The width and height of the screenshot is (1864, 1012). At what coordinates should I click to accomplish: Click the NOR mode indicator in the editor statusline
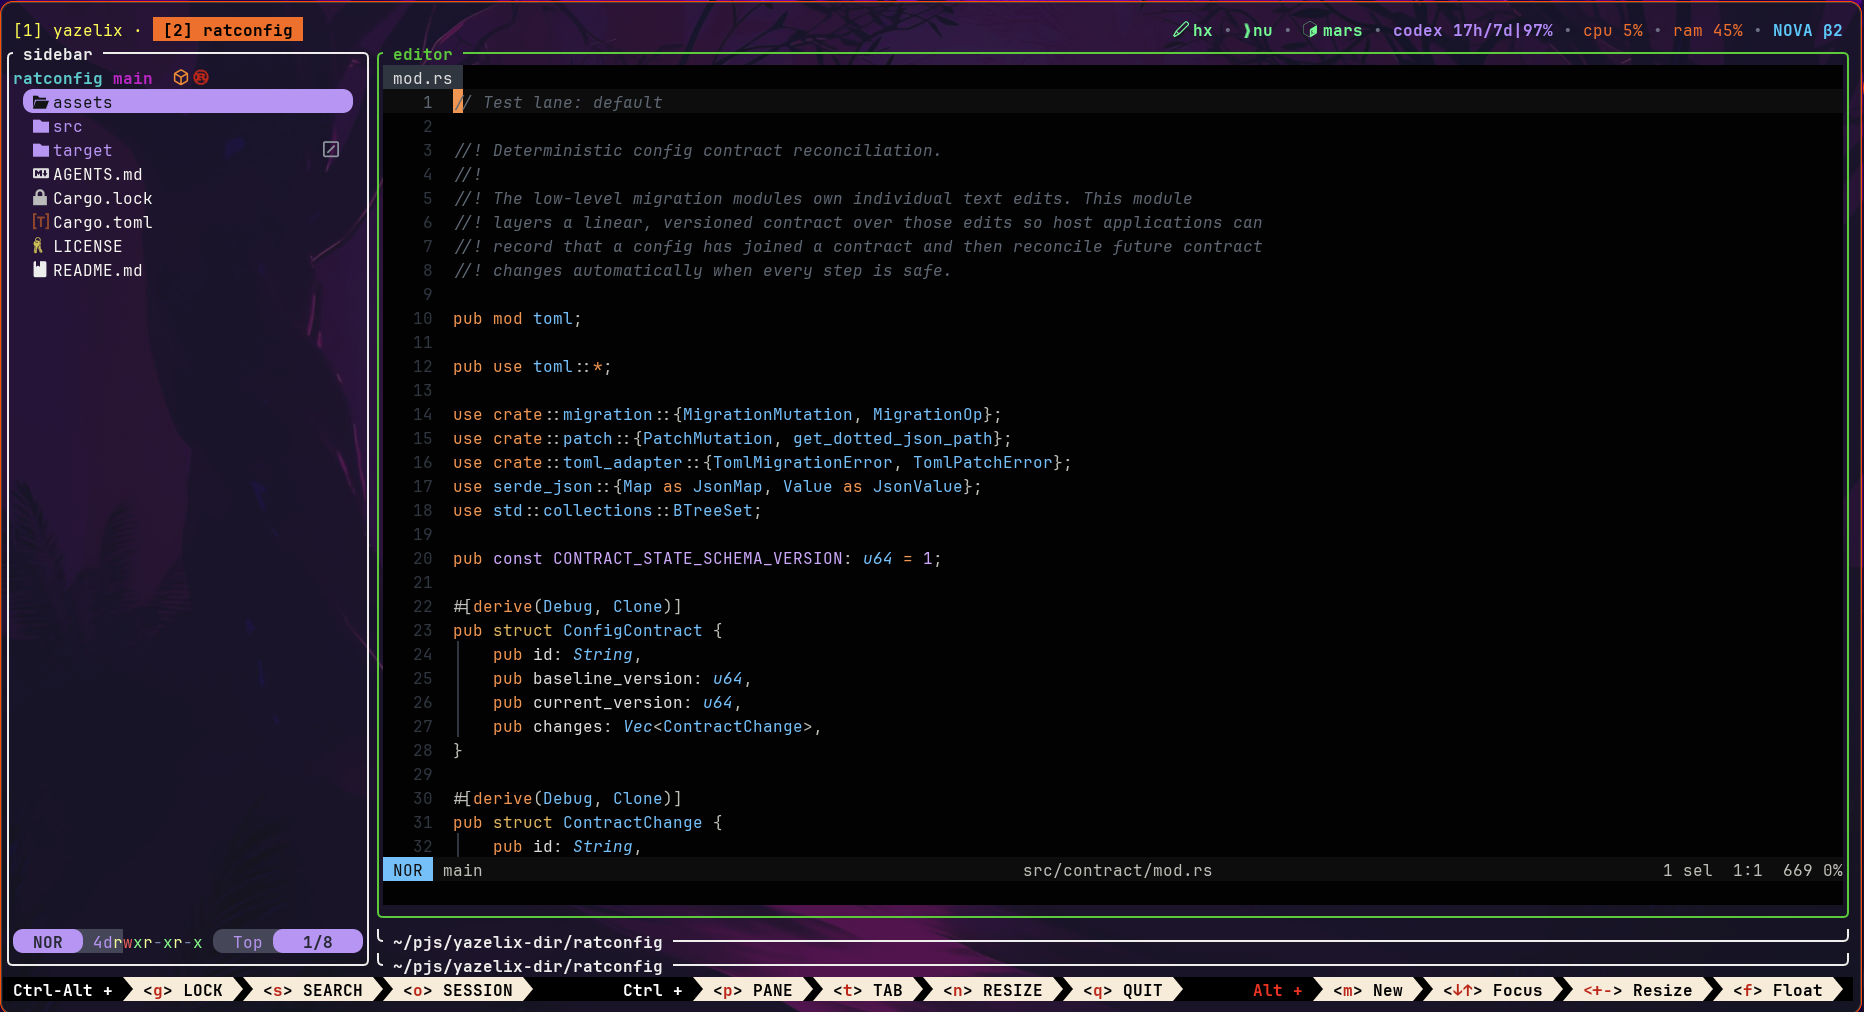(408, 870)
